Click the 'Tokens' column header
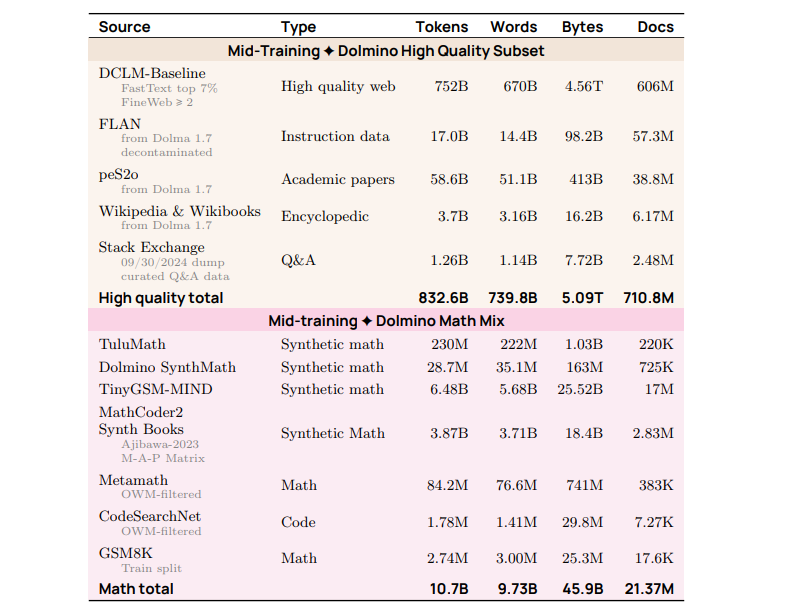This screenshot has height=608, width=806. pos(442,27)
